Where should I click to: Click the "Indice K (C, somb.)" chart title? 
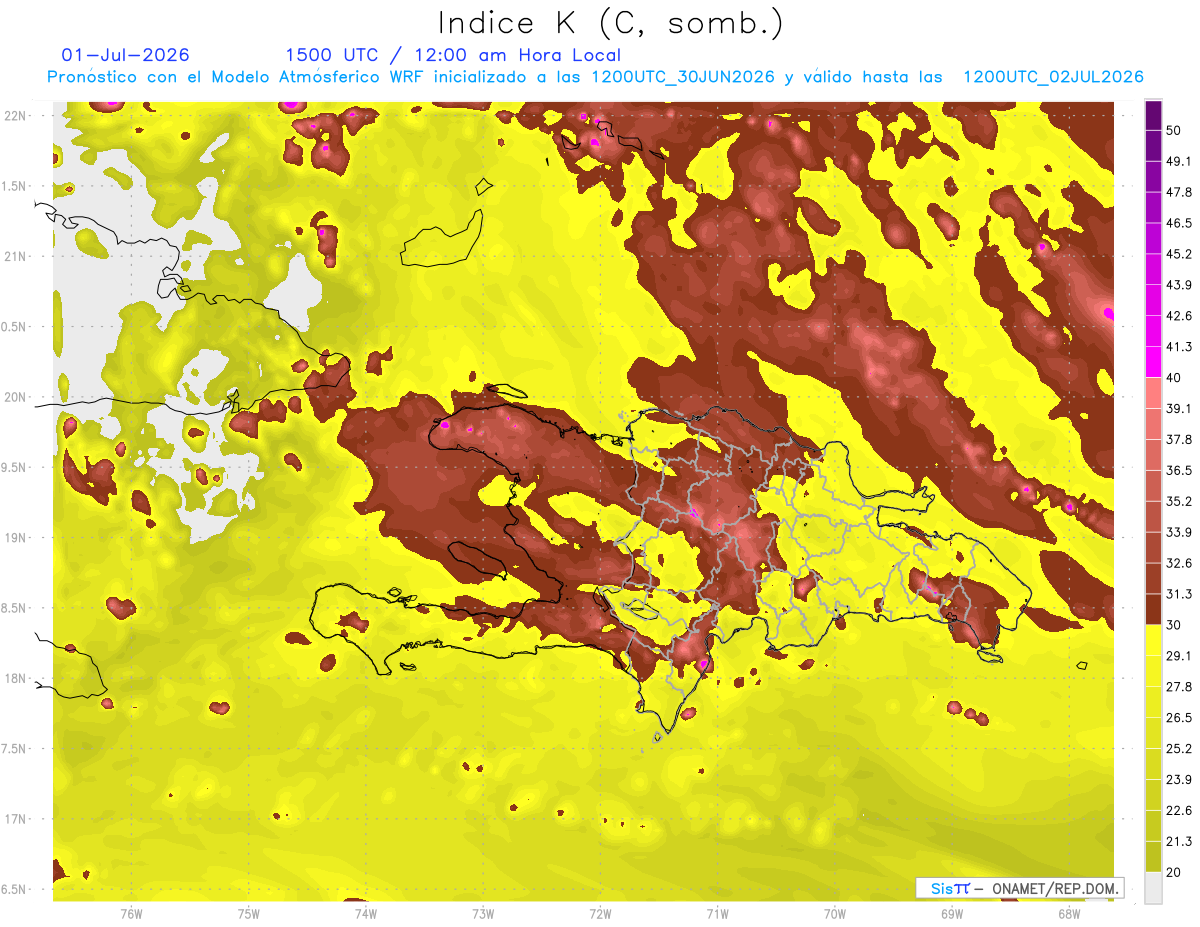[x=610, y=23]
